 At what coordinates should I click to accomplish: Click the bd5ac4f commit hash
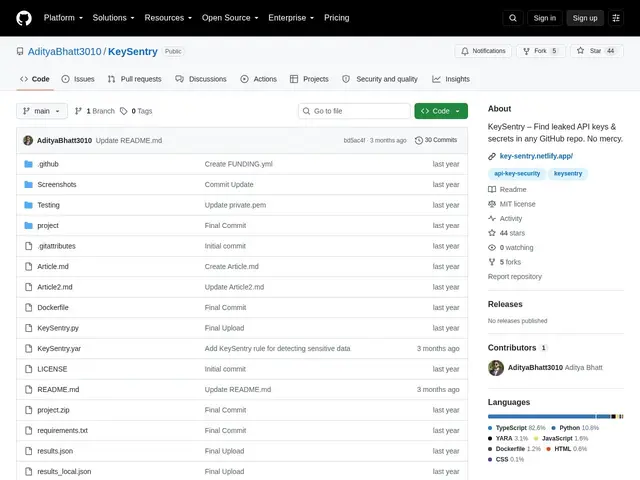(x=354, y=140)
